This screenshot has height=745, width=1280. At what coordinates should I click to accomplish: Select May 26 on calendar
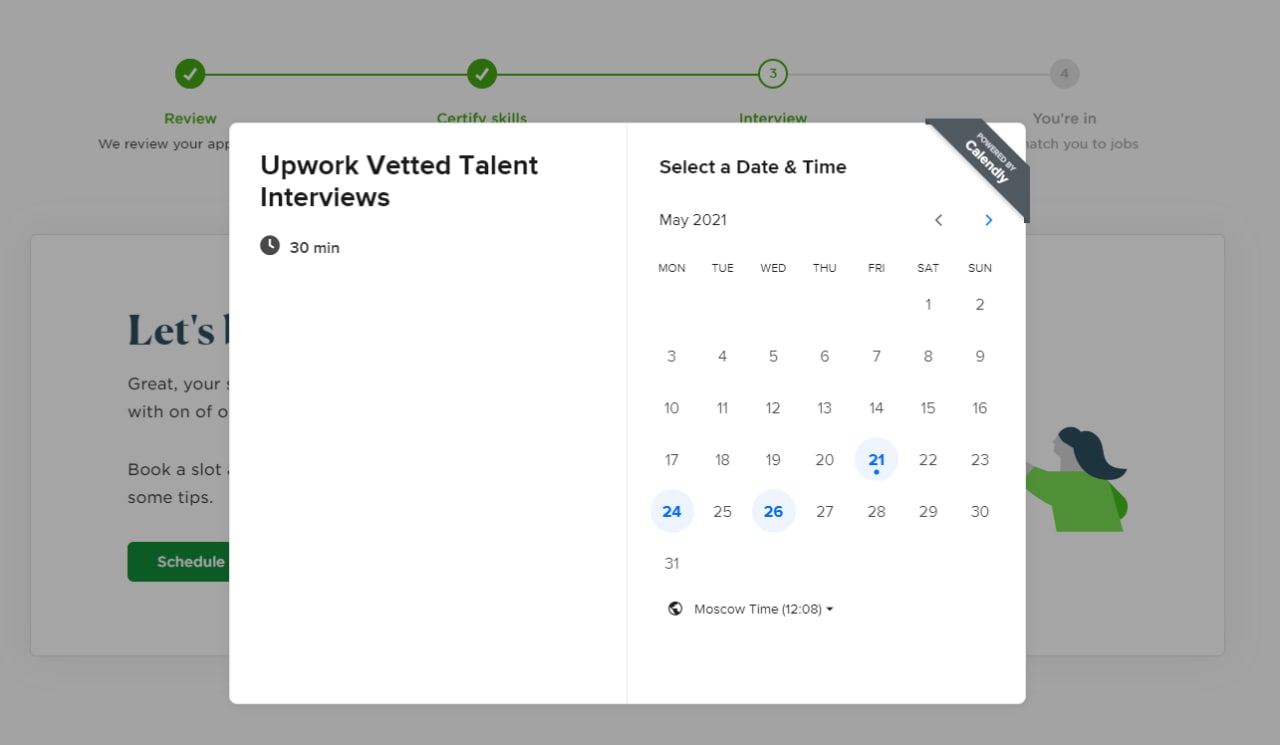pyautogui.click(x=773, y=512)
